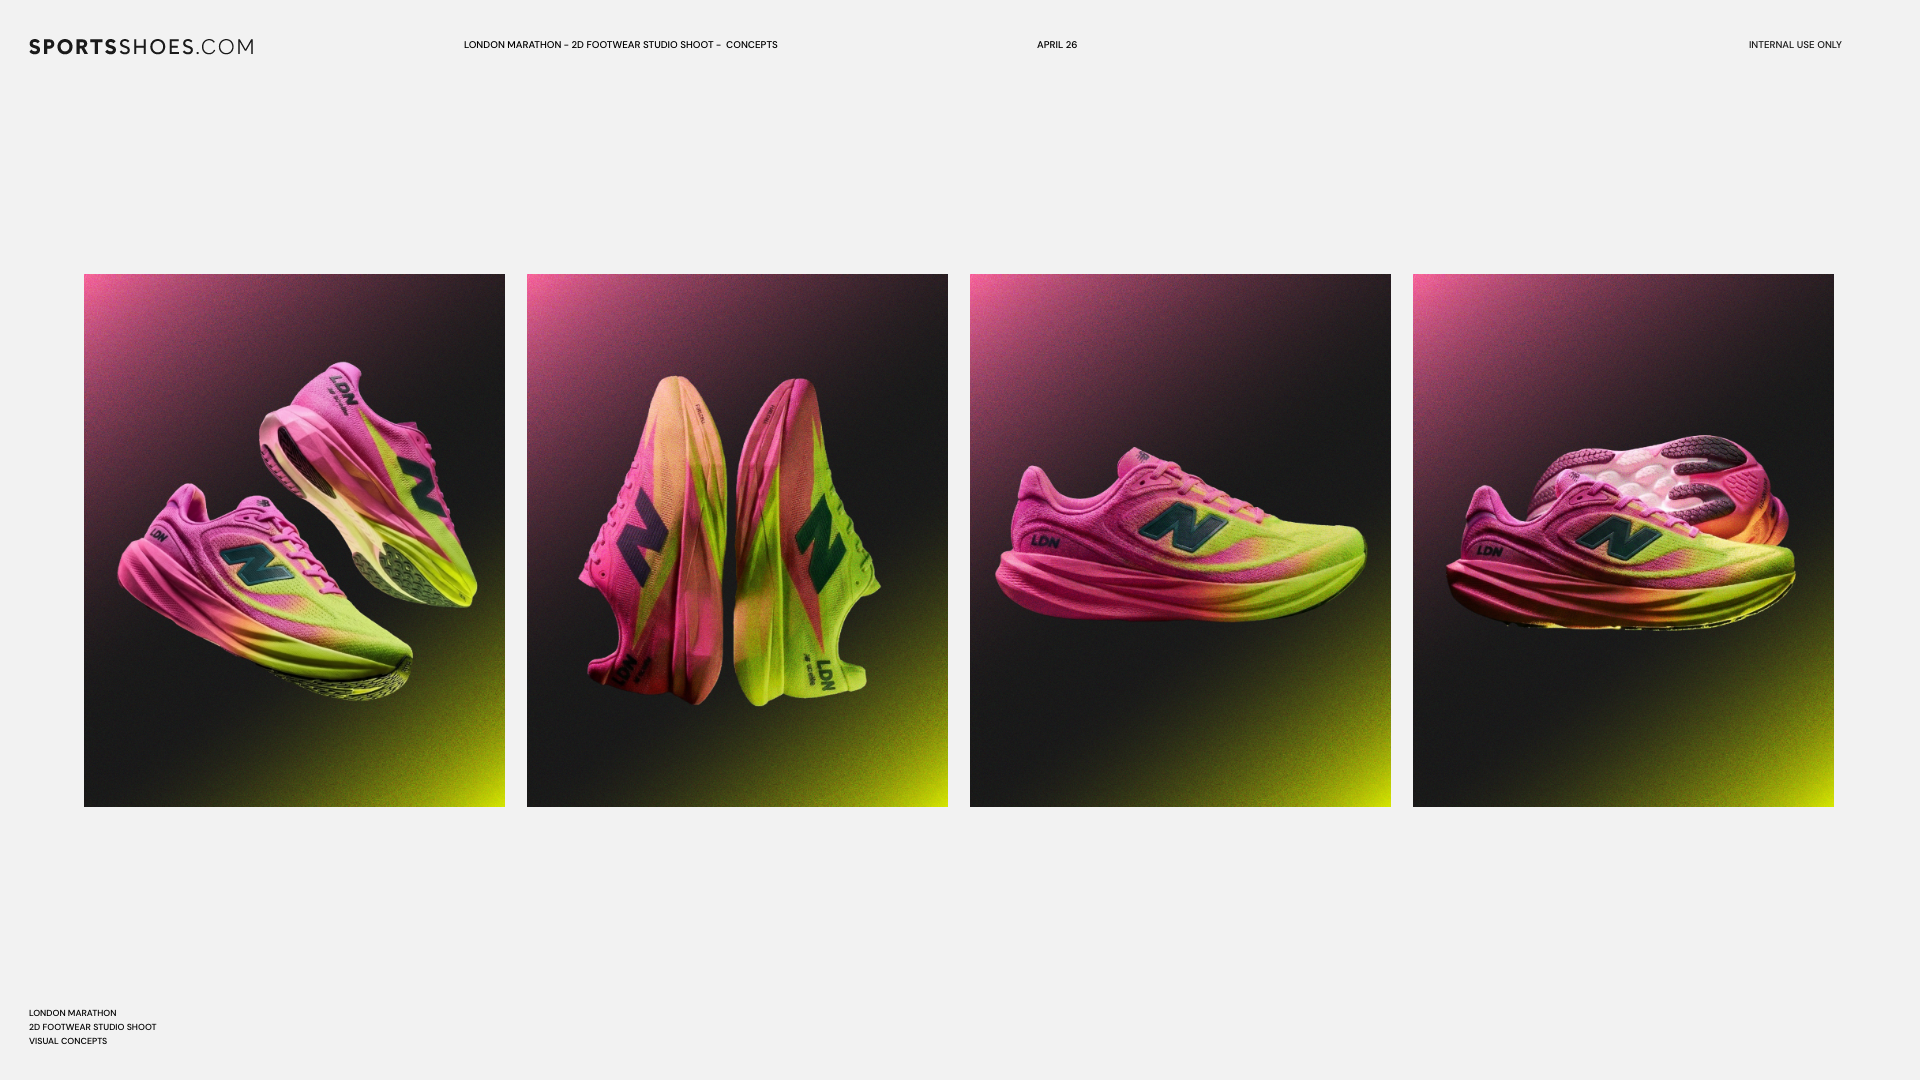This screenshot has height=1080, width=1920.
Task: Click the LONDON MARATHON footer text
Action: 72,1013
